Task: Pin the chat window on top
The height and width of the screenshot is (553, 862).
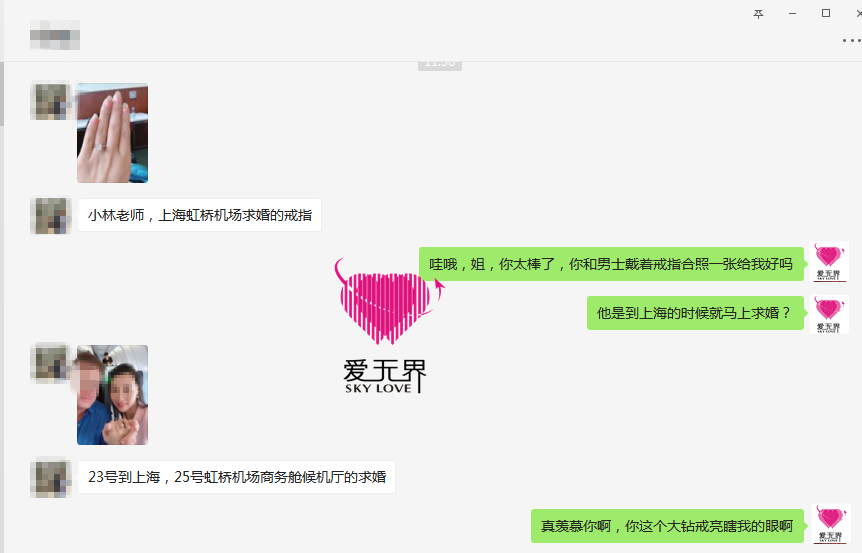Action: pyautogui.click(x=758, y=14)
